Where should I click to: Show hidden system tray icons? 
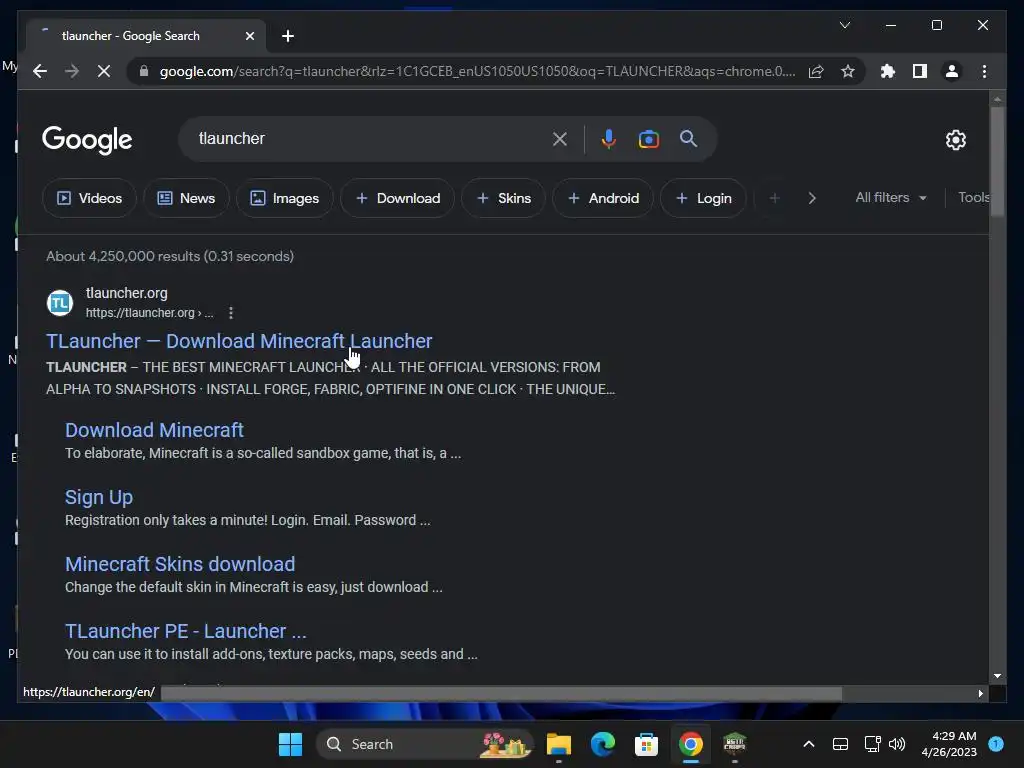point(808,744)
